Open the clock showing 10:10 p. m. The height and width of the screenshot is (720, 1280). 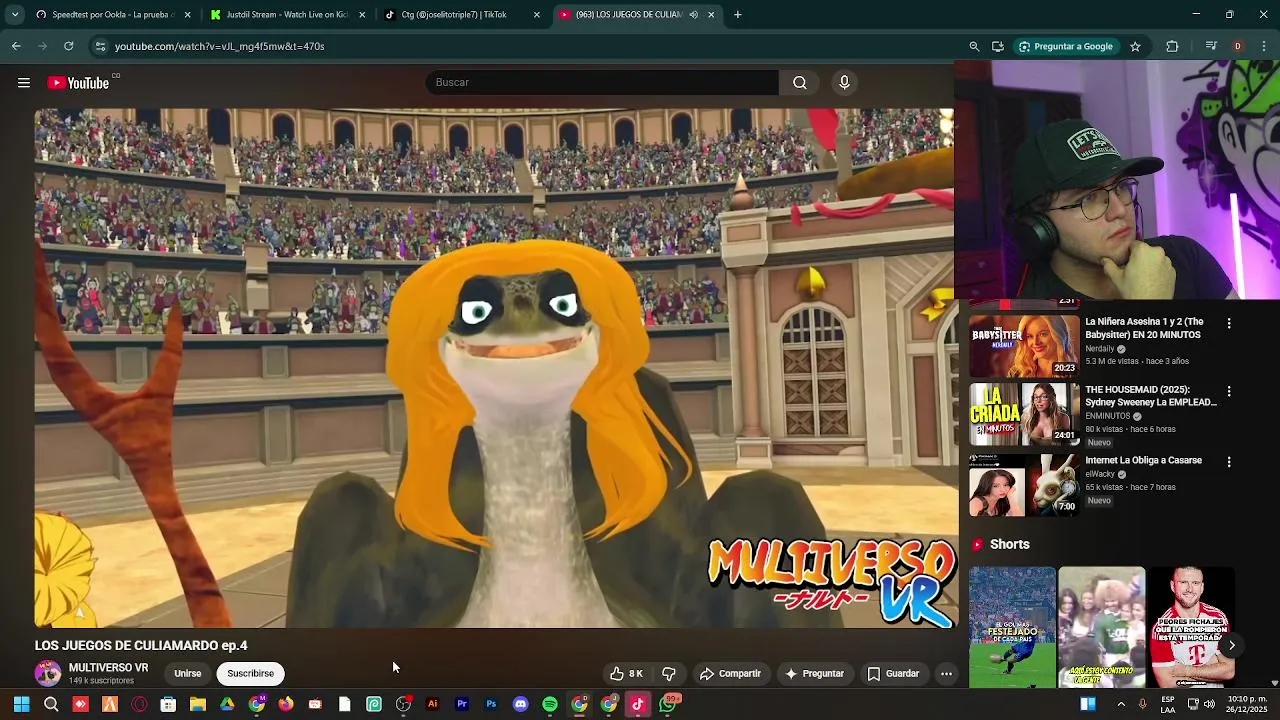1246,704
